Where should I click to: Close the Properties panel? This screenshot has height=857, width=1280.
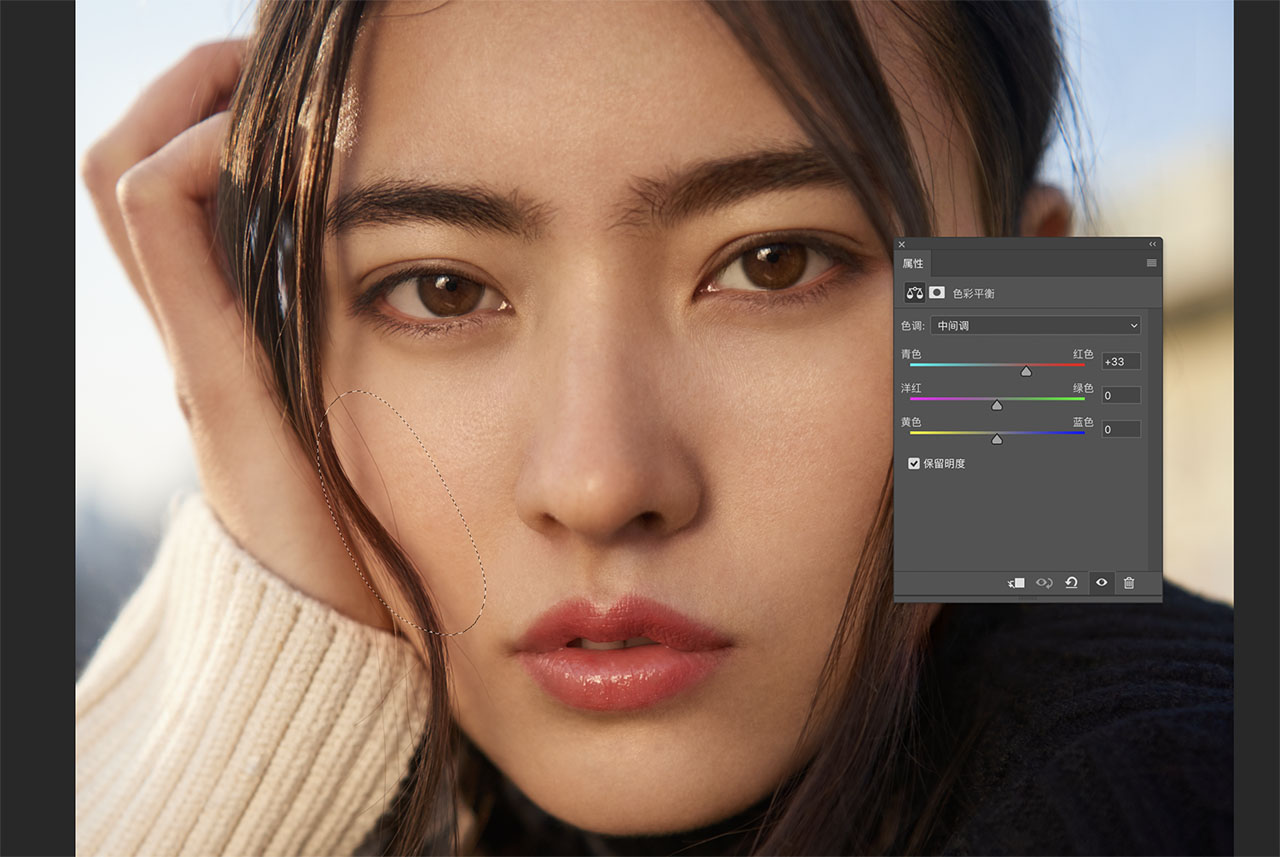pos(901,244)
